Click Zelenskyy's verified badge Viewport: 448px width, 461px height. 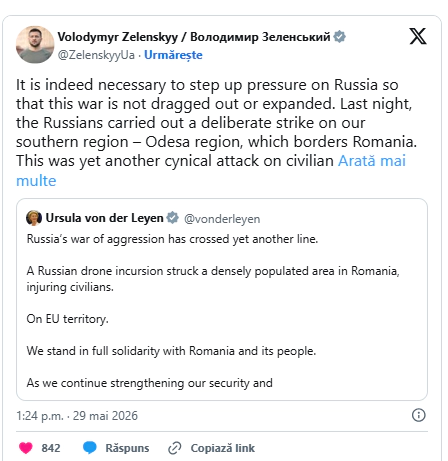pos(339,36)
